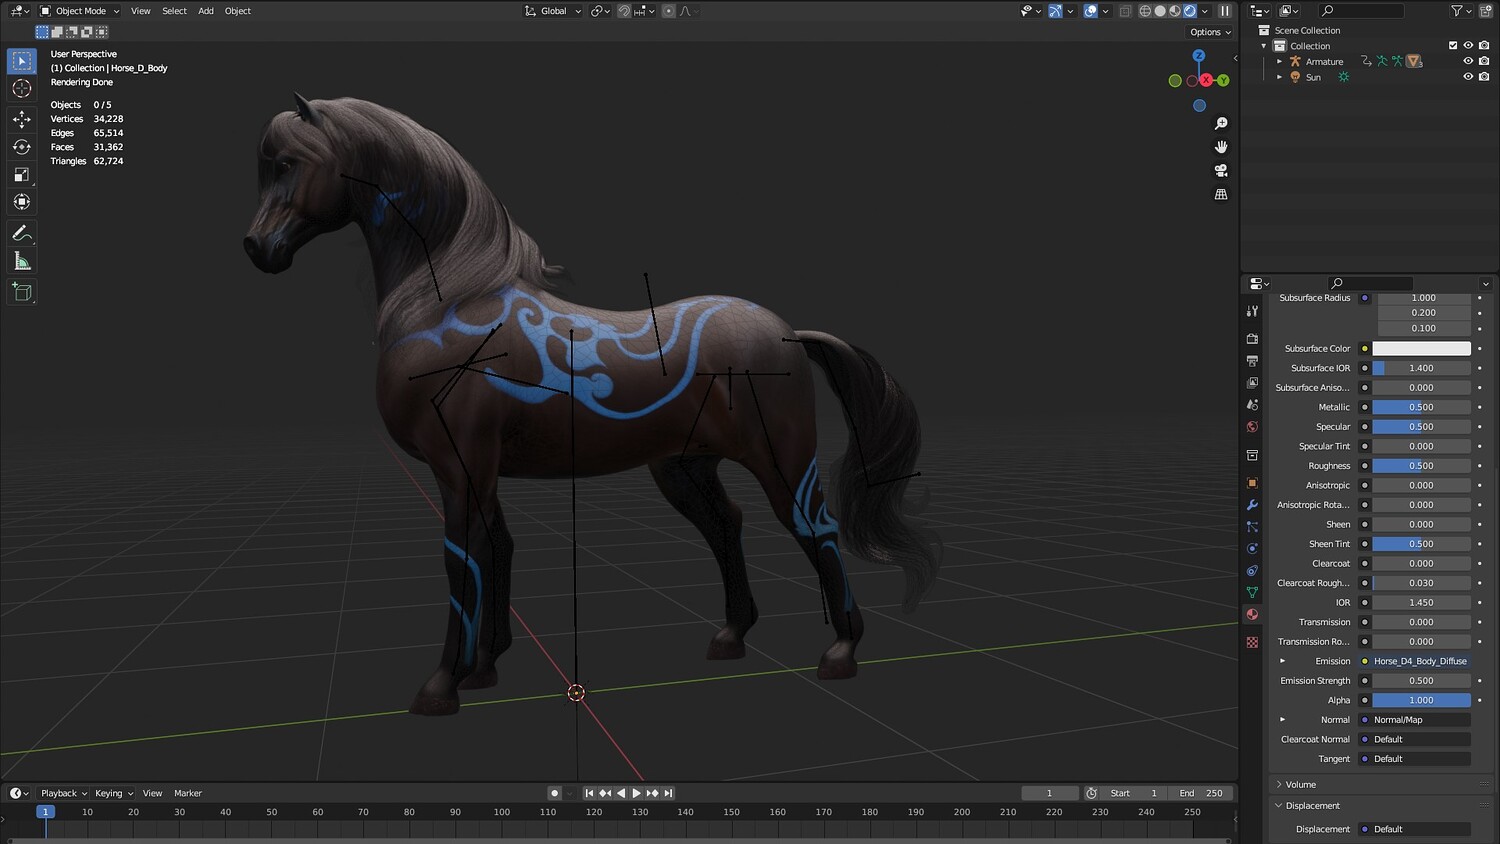Click the Subsurface Color swatch
This screenshot has width=1500, height=844.
tap(1421, 349)
